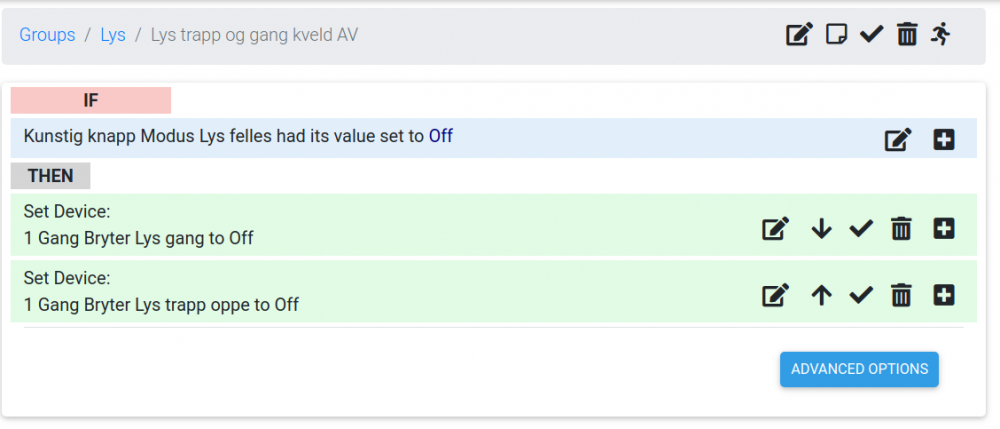Add action after 'Lys trapp oppe' row
Screen dimensions: 1000x429
click(943, 295)
